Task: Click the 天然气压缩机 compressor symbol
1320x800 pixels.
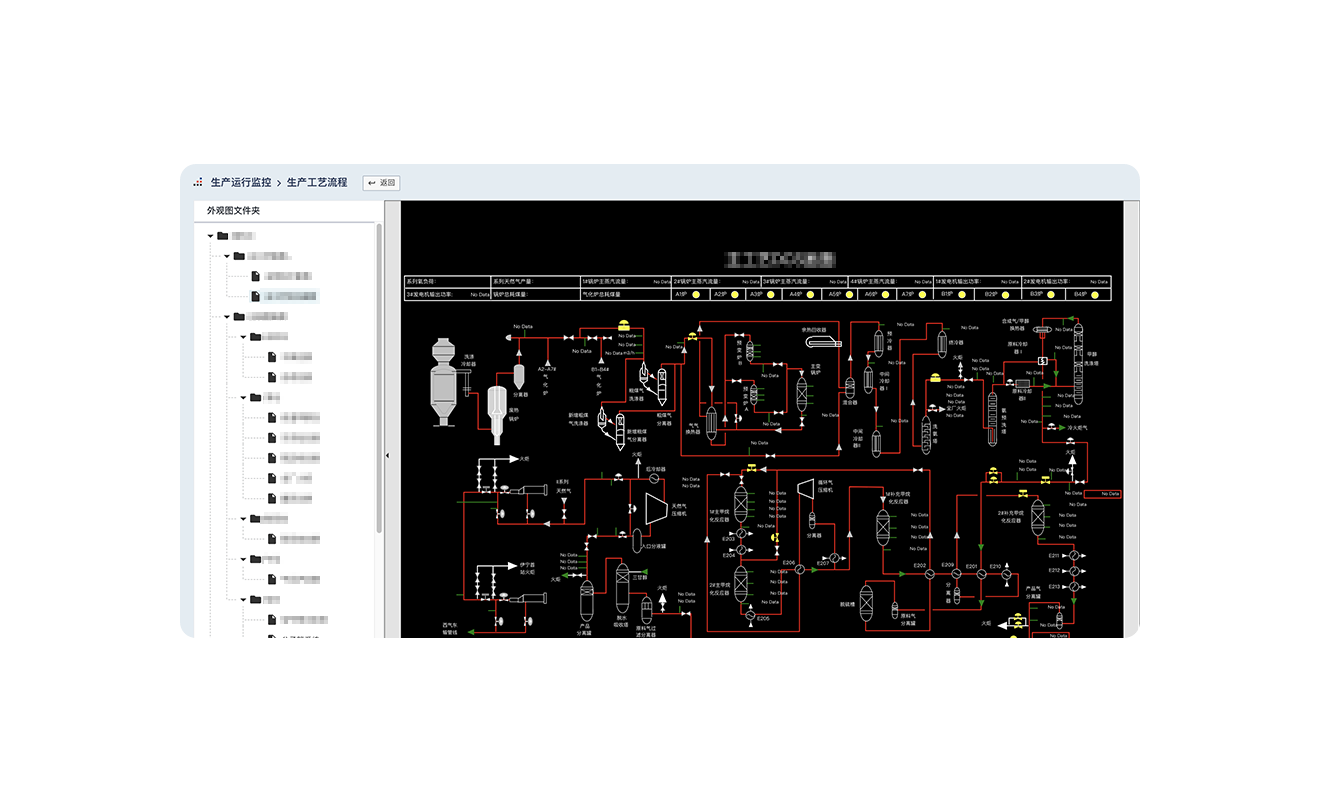Action: tap(656, 507)
